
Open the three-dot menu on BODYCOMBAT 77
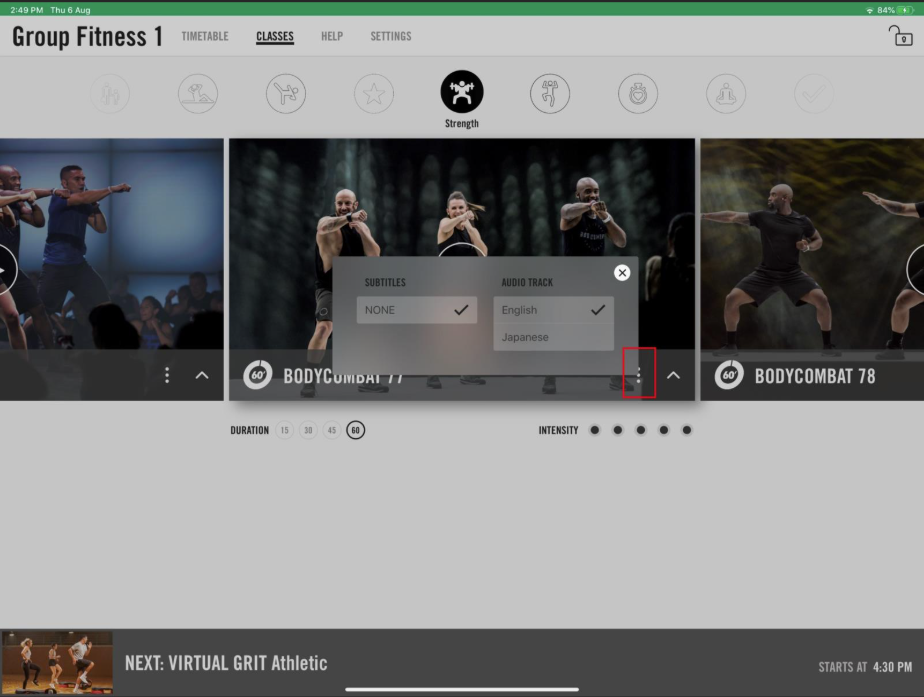[639, 375]
